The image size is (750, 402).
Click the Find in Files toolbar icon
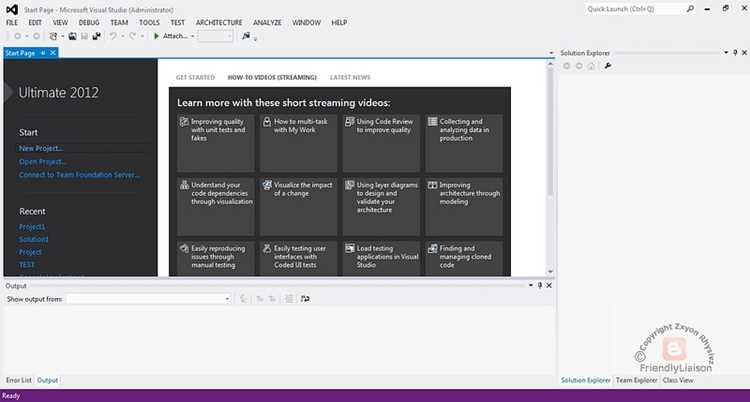pyautogui.click(x=246, y=36)
